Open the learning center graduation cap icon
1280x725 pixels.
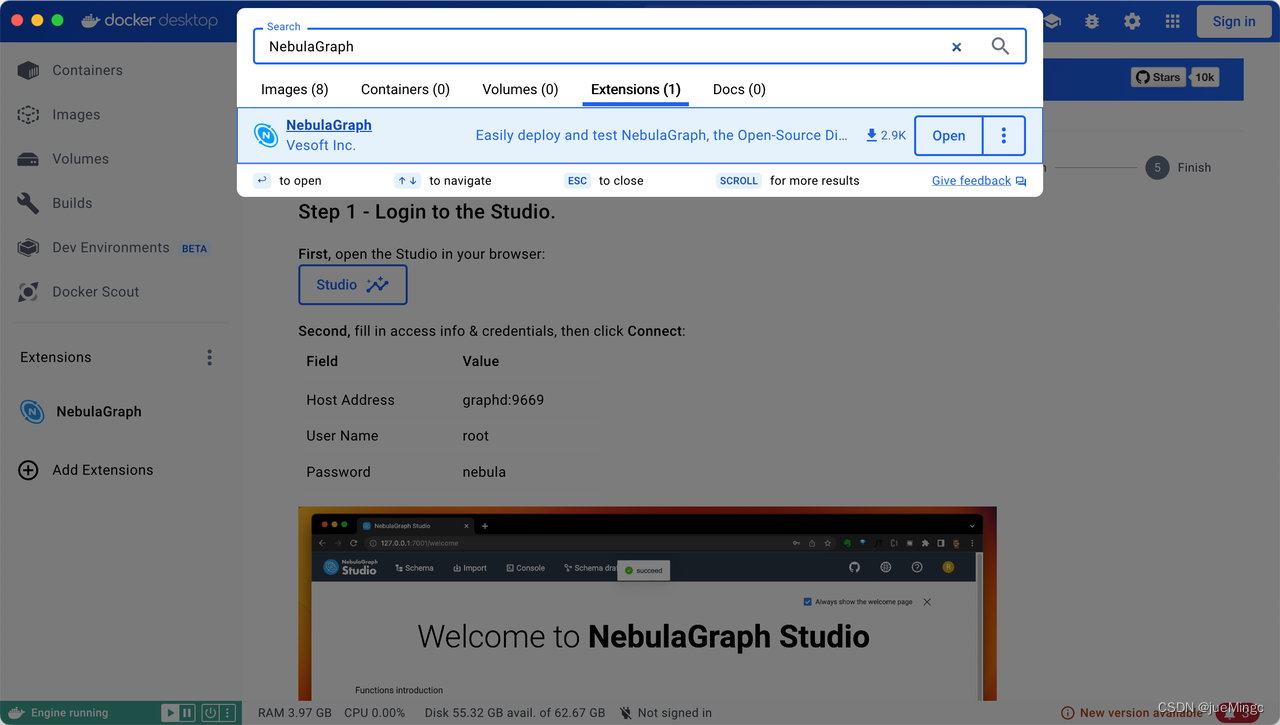pyautogui.click(x=1052, y=21)
